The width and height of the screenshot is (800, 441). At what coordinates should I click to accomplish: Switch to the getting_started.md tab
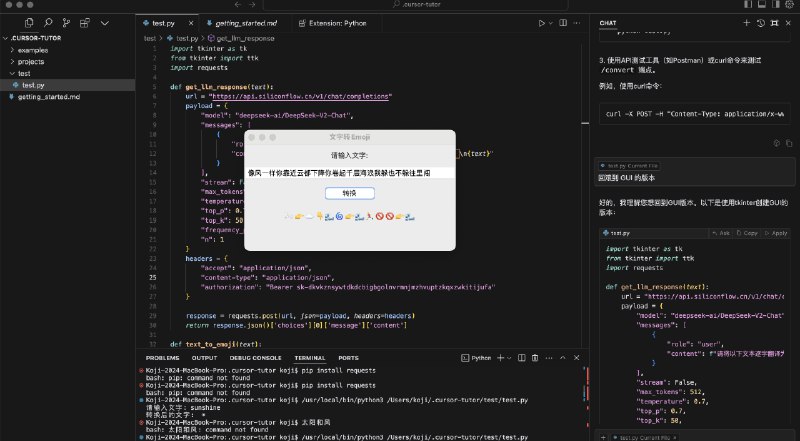(246, 23)
